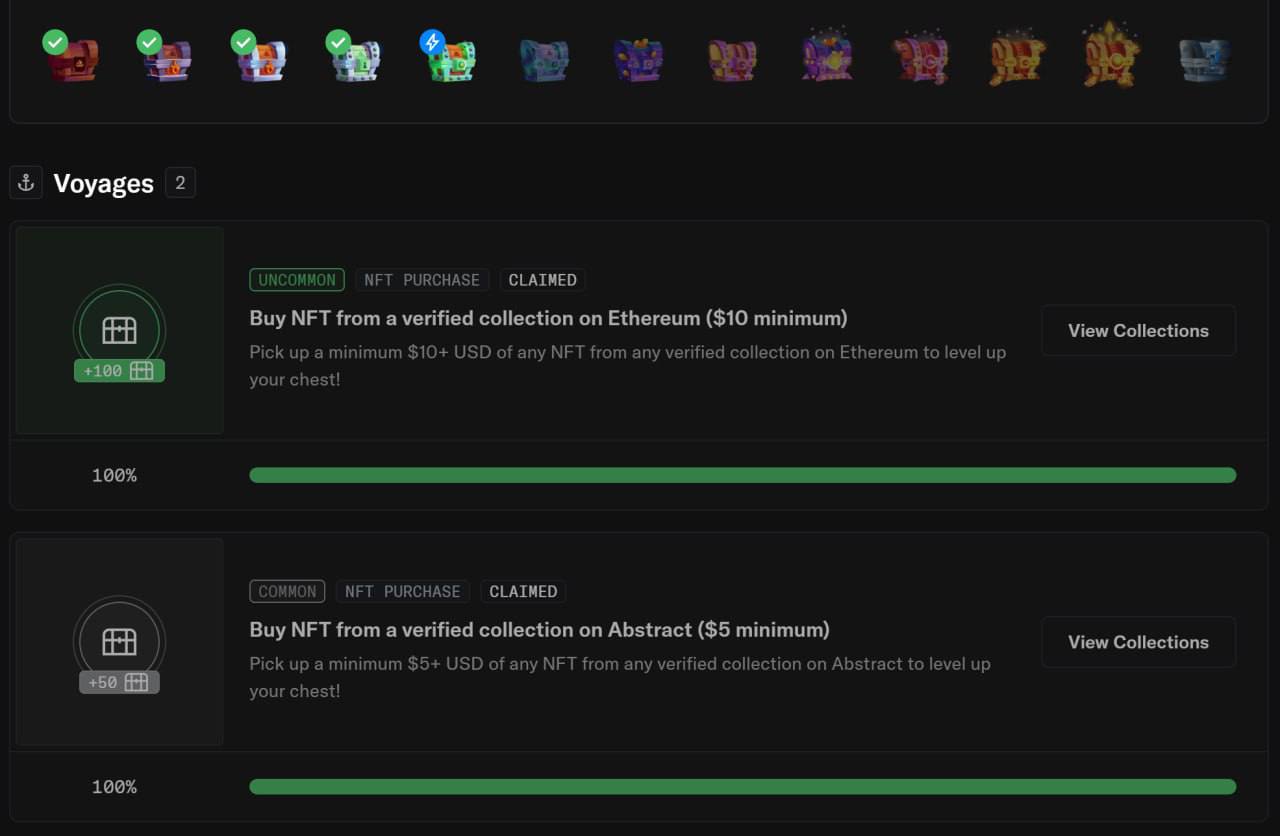Image resolution: width=1280 pixels, height=836 pixels.
Task: Click CLAIMED tag on the Ethereum voyage
Action: [x=542, y=280]
